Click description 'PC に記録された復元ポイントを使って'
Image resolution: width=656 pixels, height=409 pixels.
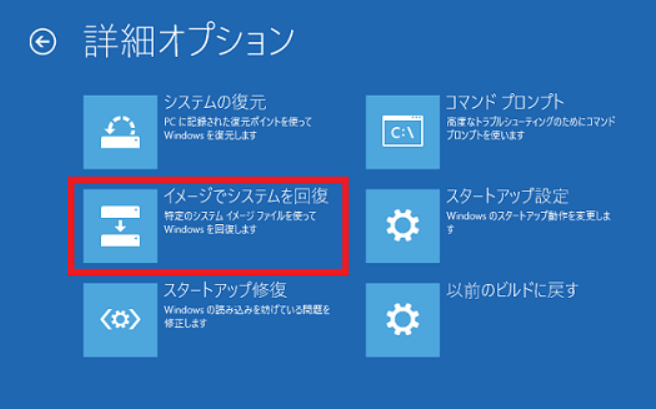coord(238,122)
